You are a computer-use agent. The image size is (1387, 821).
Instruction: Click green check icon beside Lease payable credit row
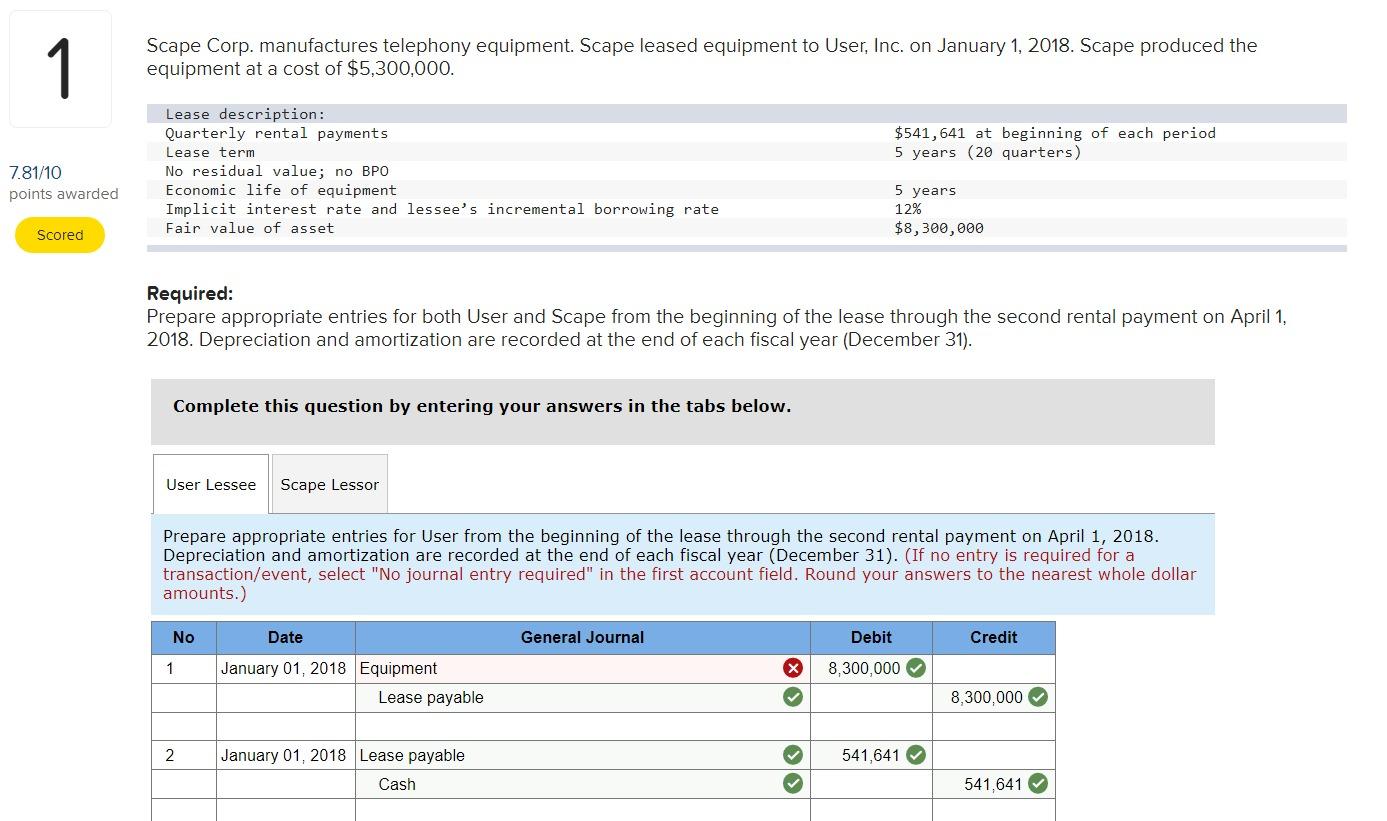click(x=792, y=697)
